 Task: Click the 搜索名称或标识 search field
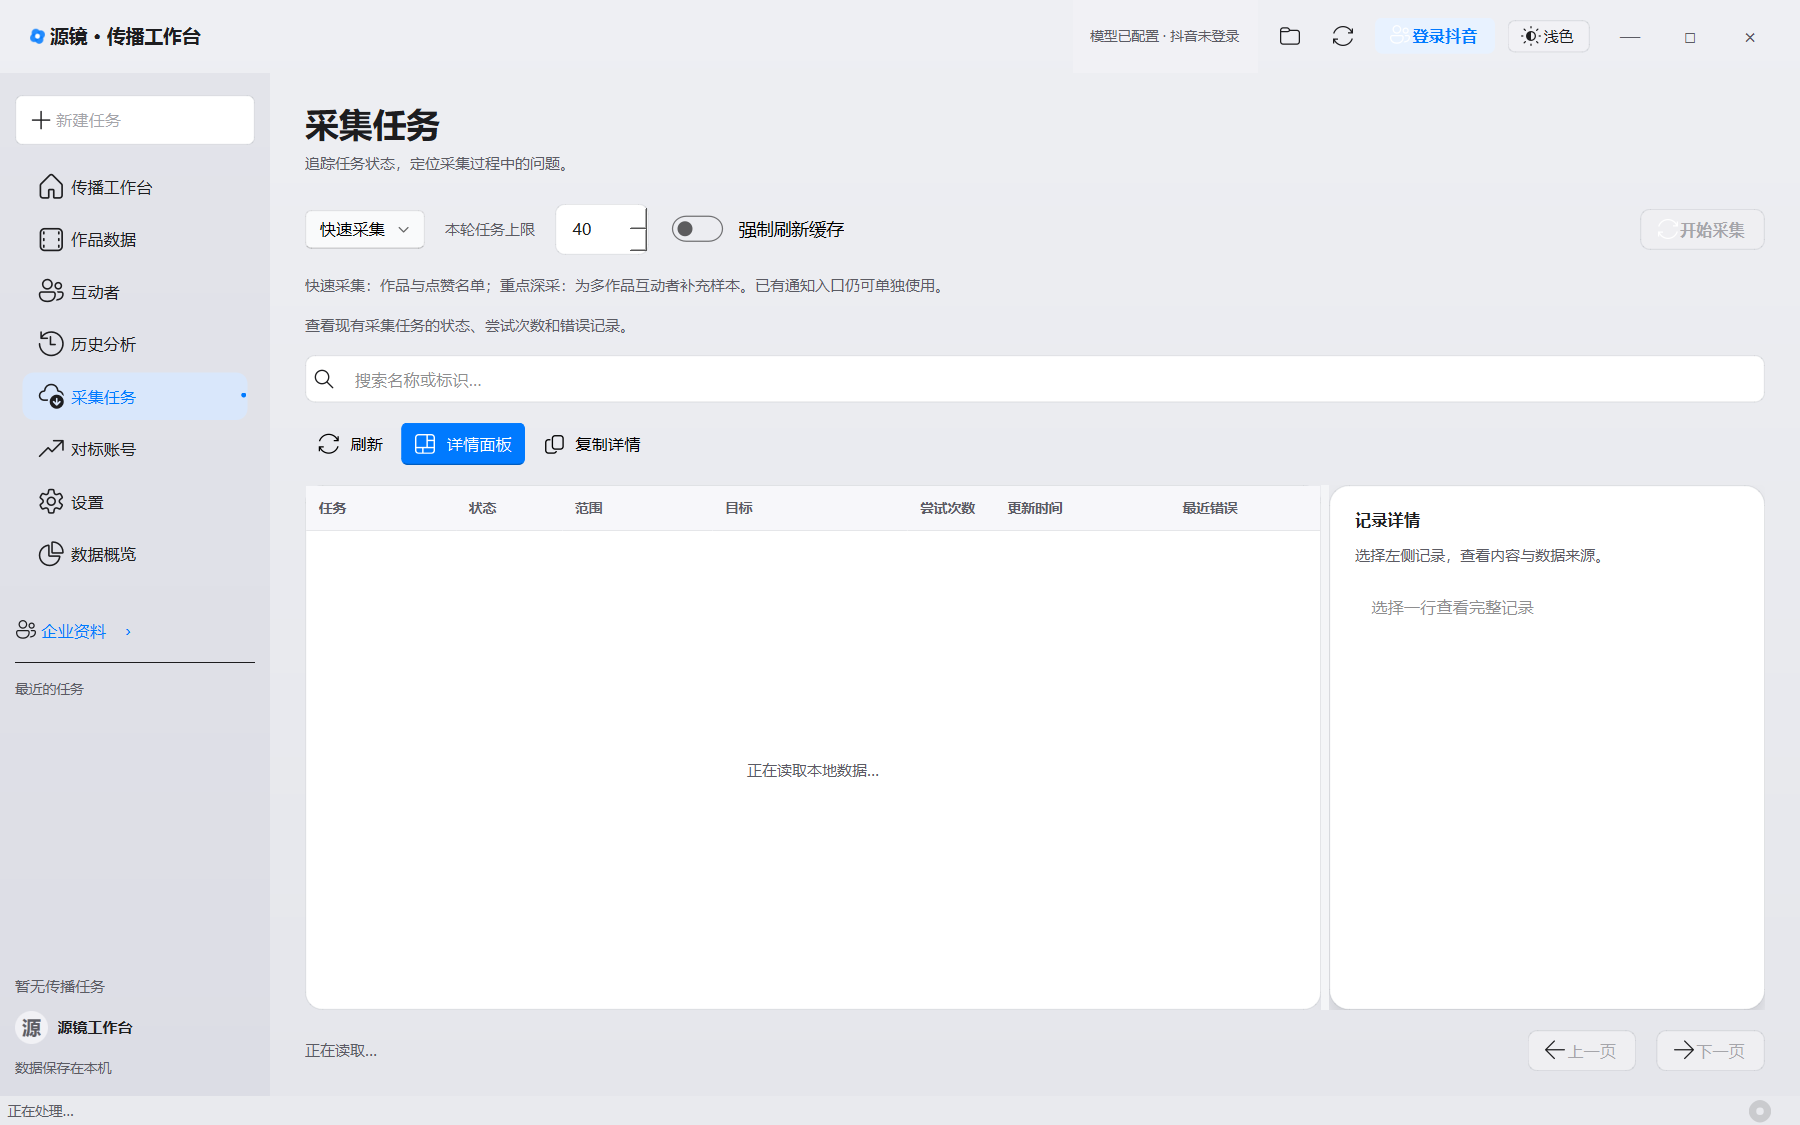1035,380
